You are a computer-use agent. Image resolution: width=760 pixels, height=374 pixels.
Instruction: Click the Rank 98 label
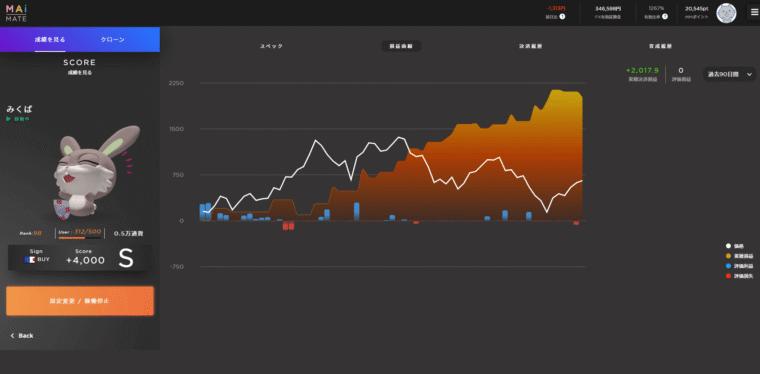pyautogui.click(x=31, y=233)
